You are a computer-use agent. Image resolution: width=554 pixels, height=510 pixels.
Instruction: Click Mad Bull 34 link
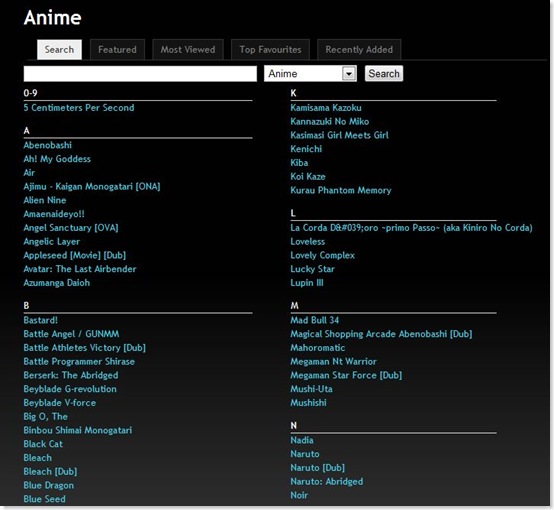pos(315,321)
